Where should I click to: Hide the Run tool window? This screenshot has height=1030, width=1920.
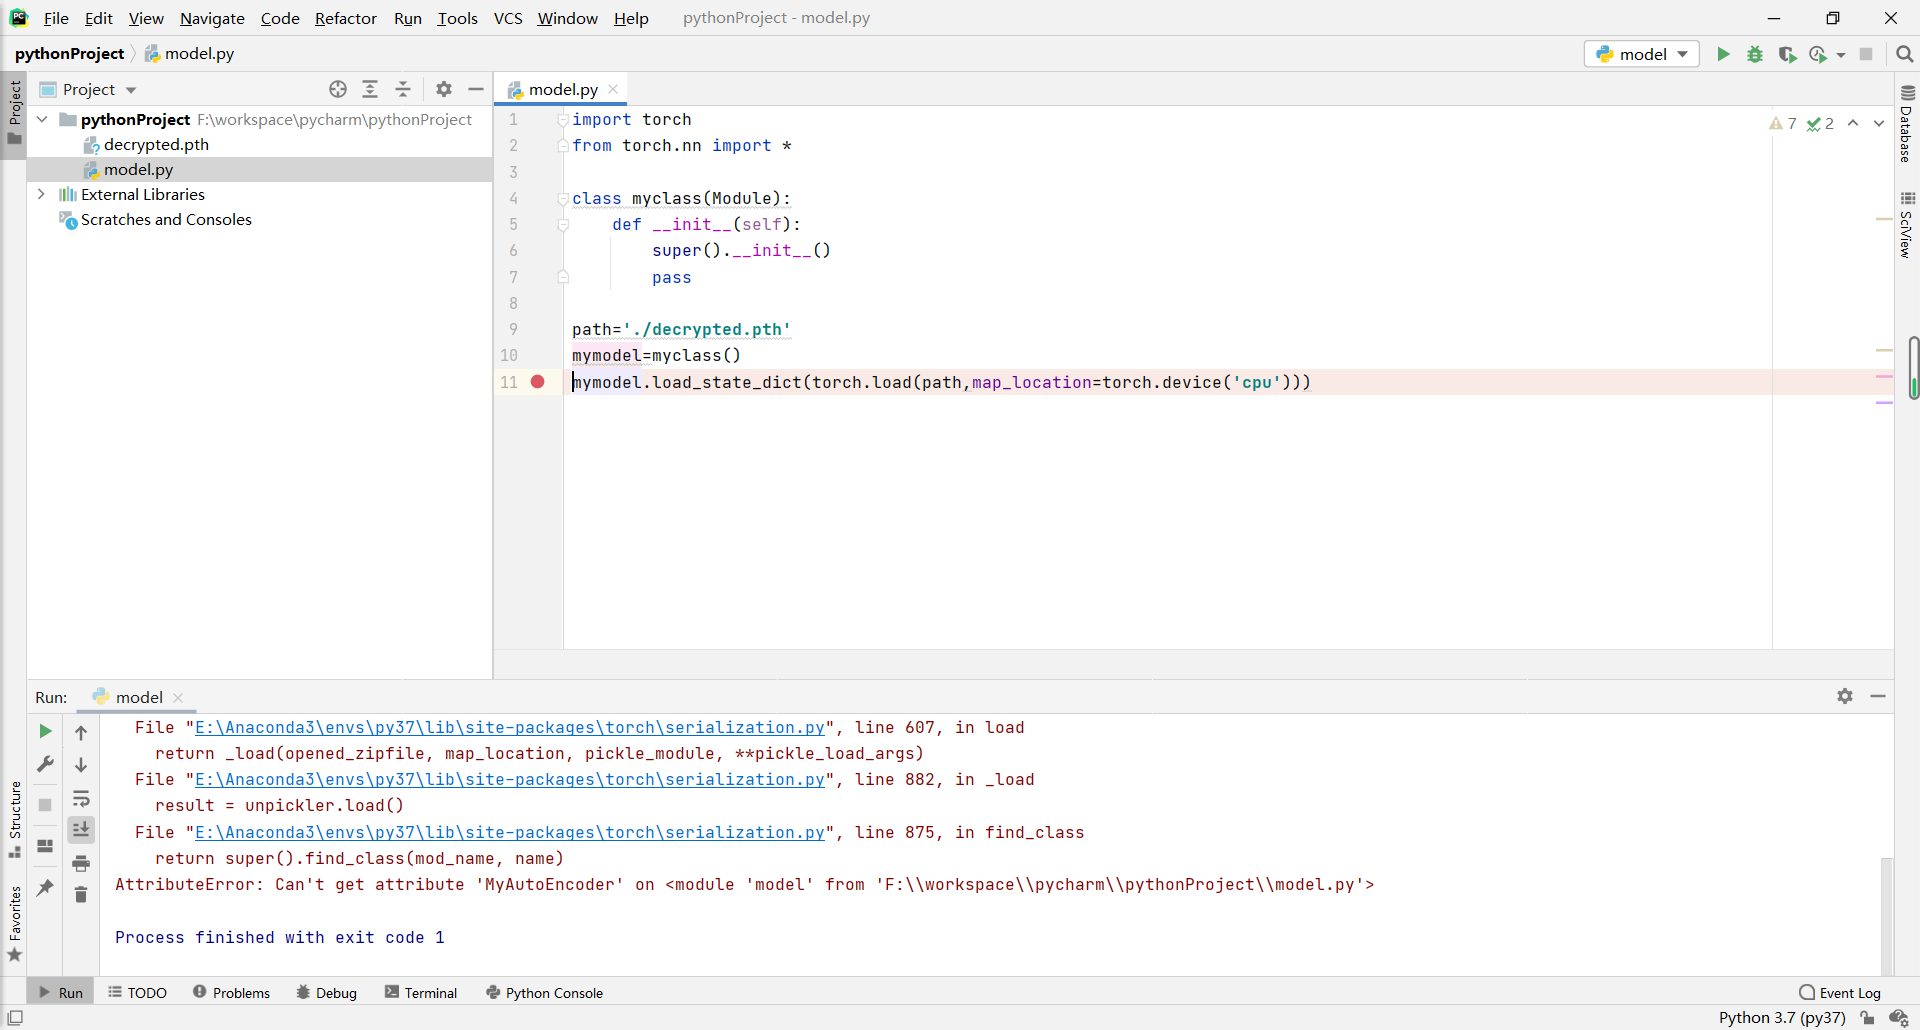(x=1878, y=696)
